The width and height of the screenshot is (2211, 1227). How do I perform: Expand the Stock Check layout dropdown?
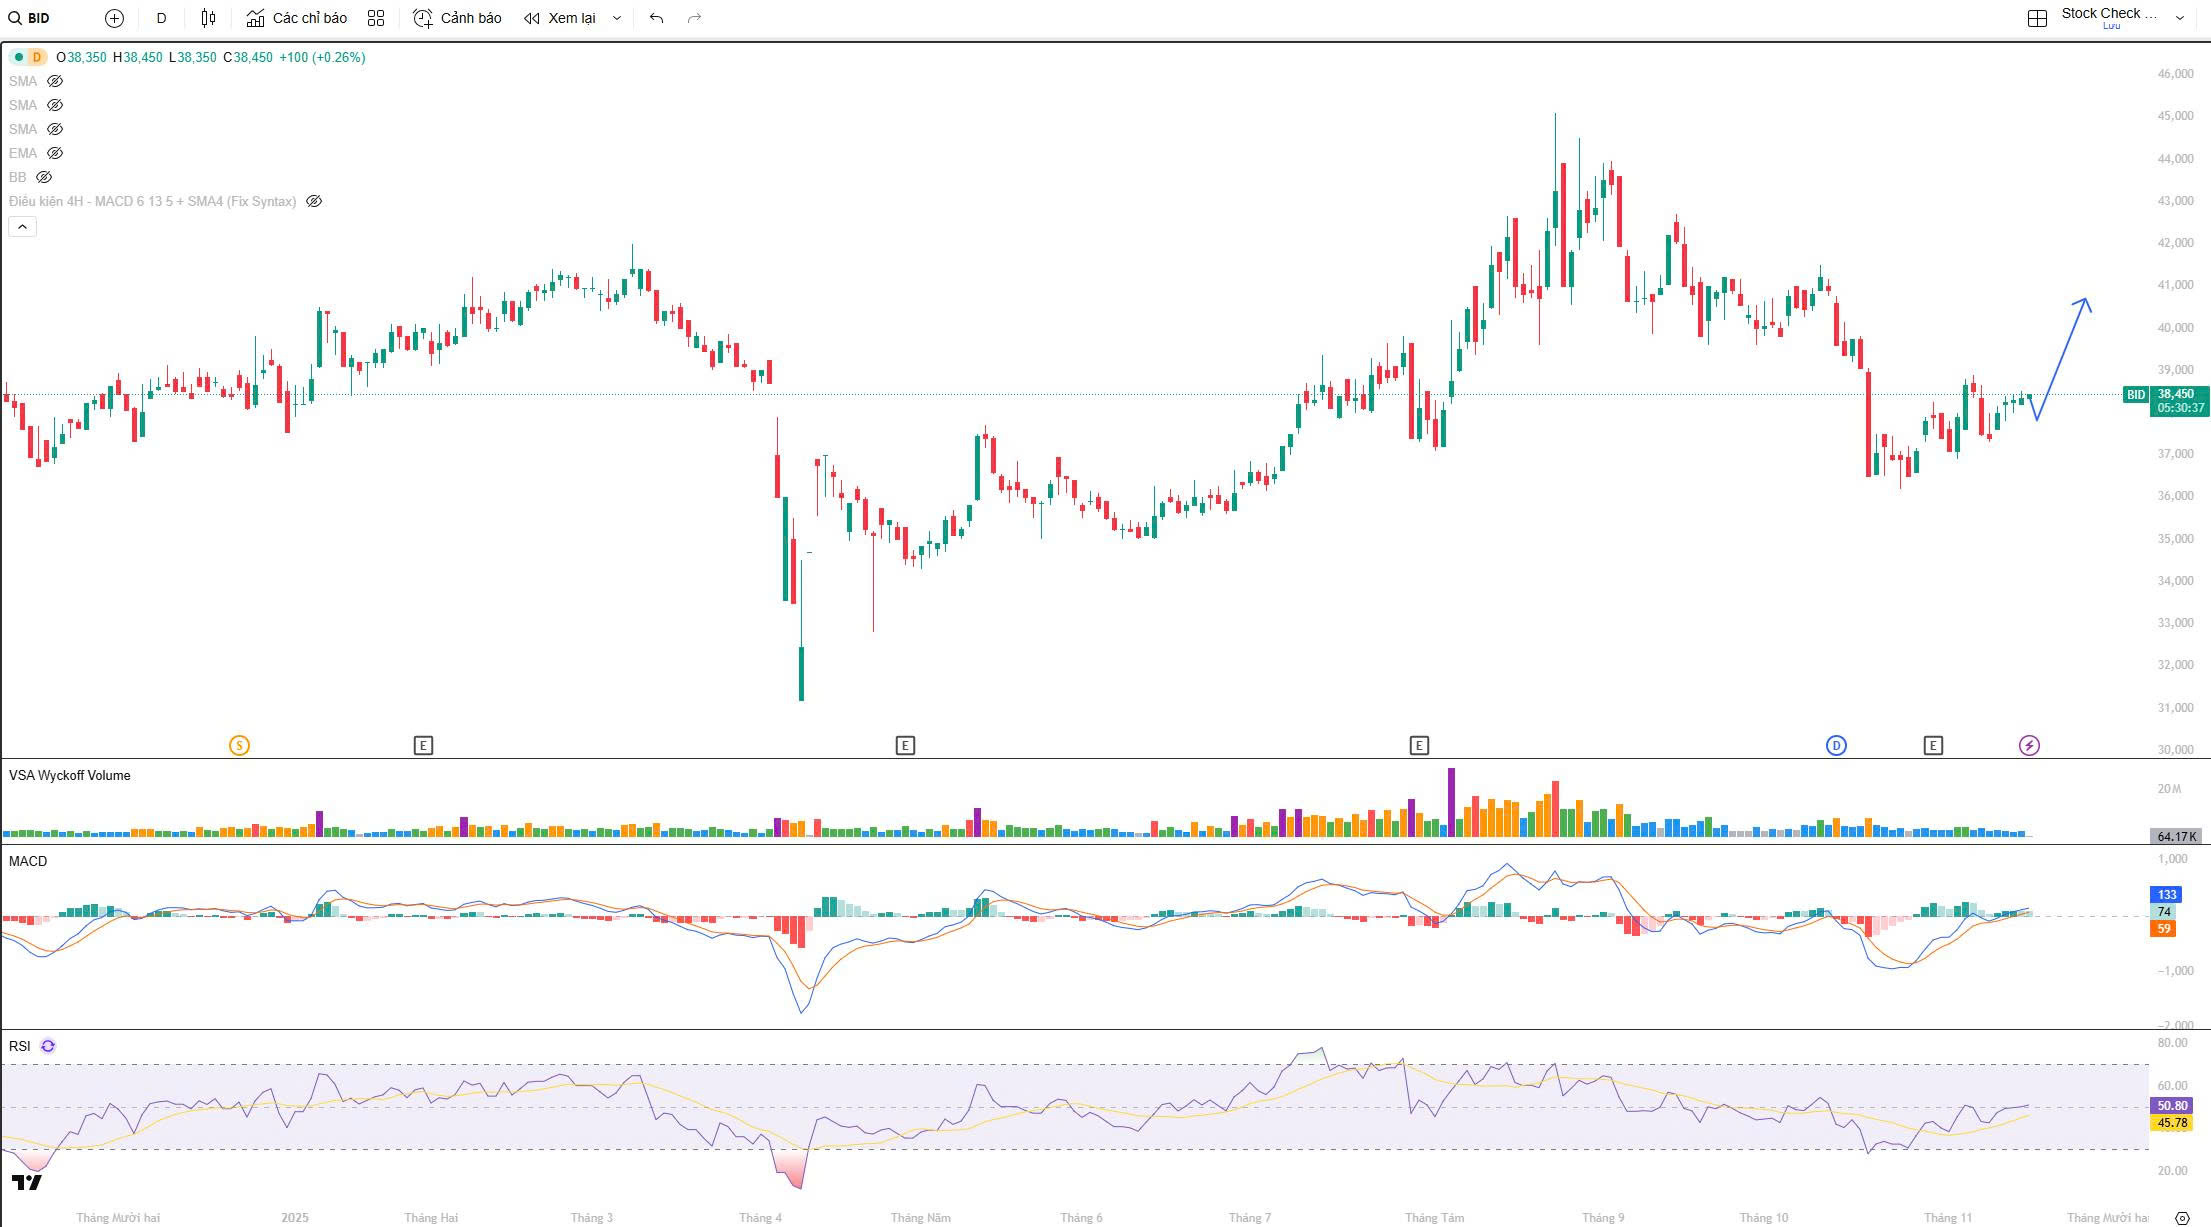pyautogui.click(x=2180, y=18)
